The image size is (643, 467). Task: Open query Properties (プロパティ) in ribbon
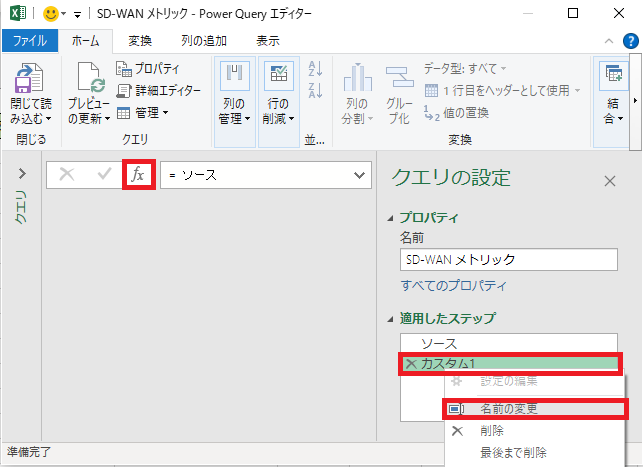point(148,68)
